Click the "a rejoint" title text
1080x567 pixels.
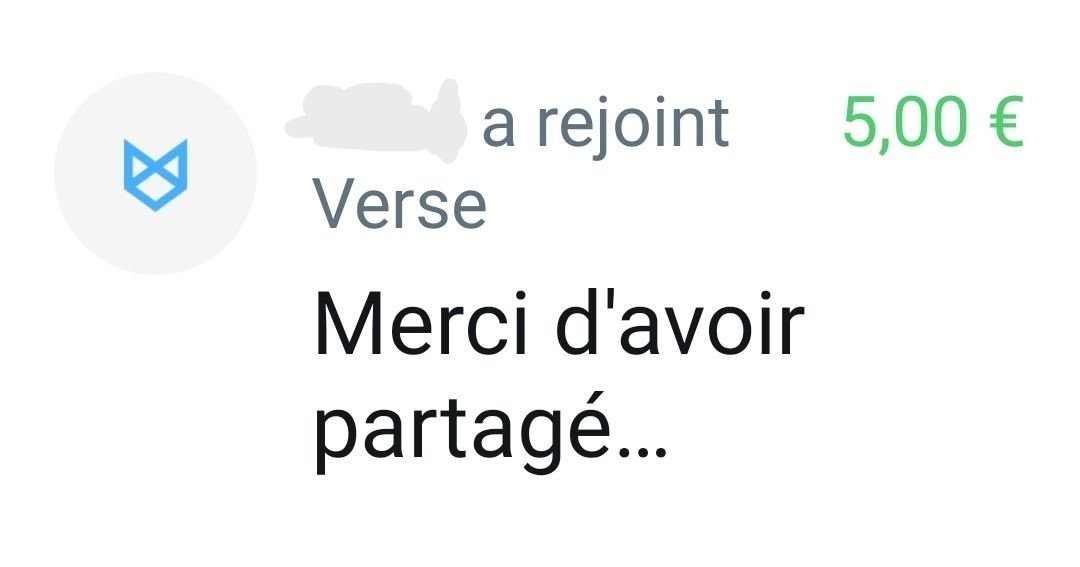605,123
